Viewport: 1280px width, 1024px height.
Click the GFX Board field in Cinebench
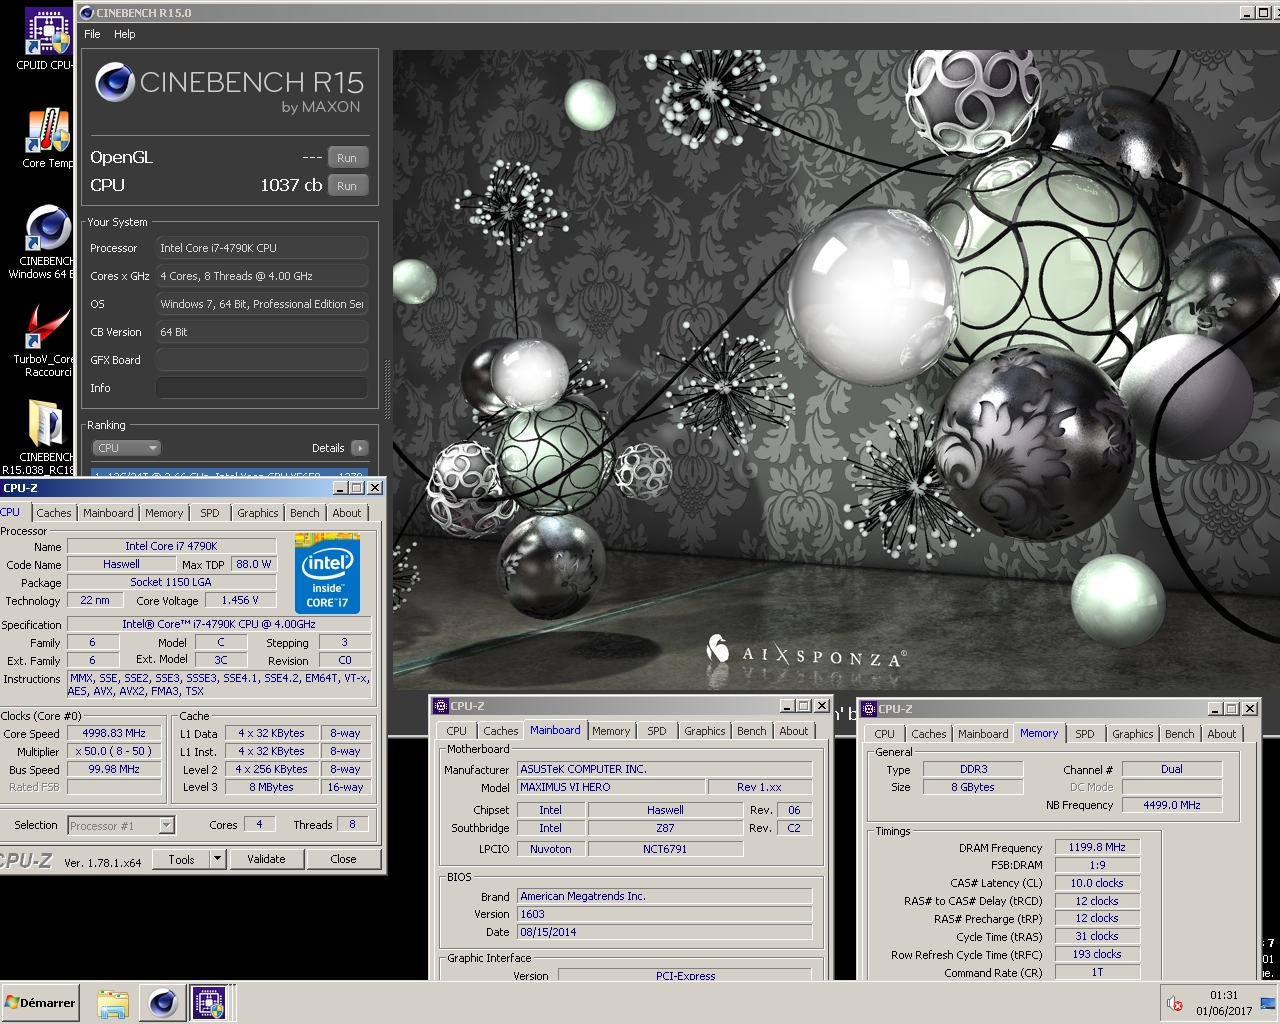tap(262, 360)
